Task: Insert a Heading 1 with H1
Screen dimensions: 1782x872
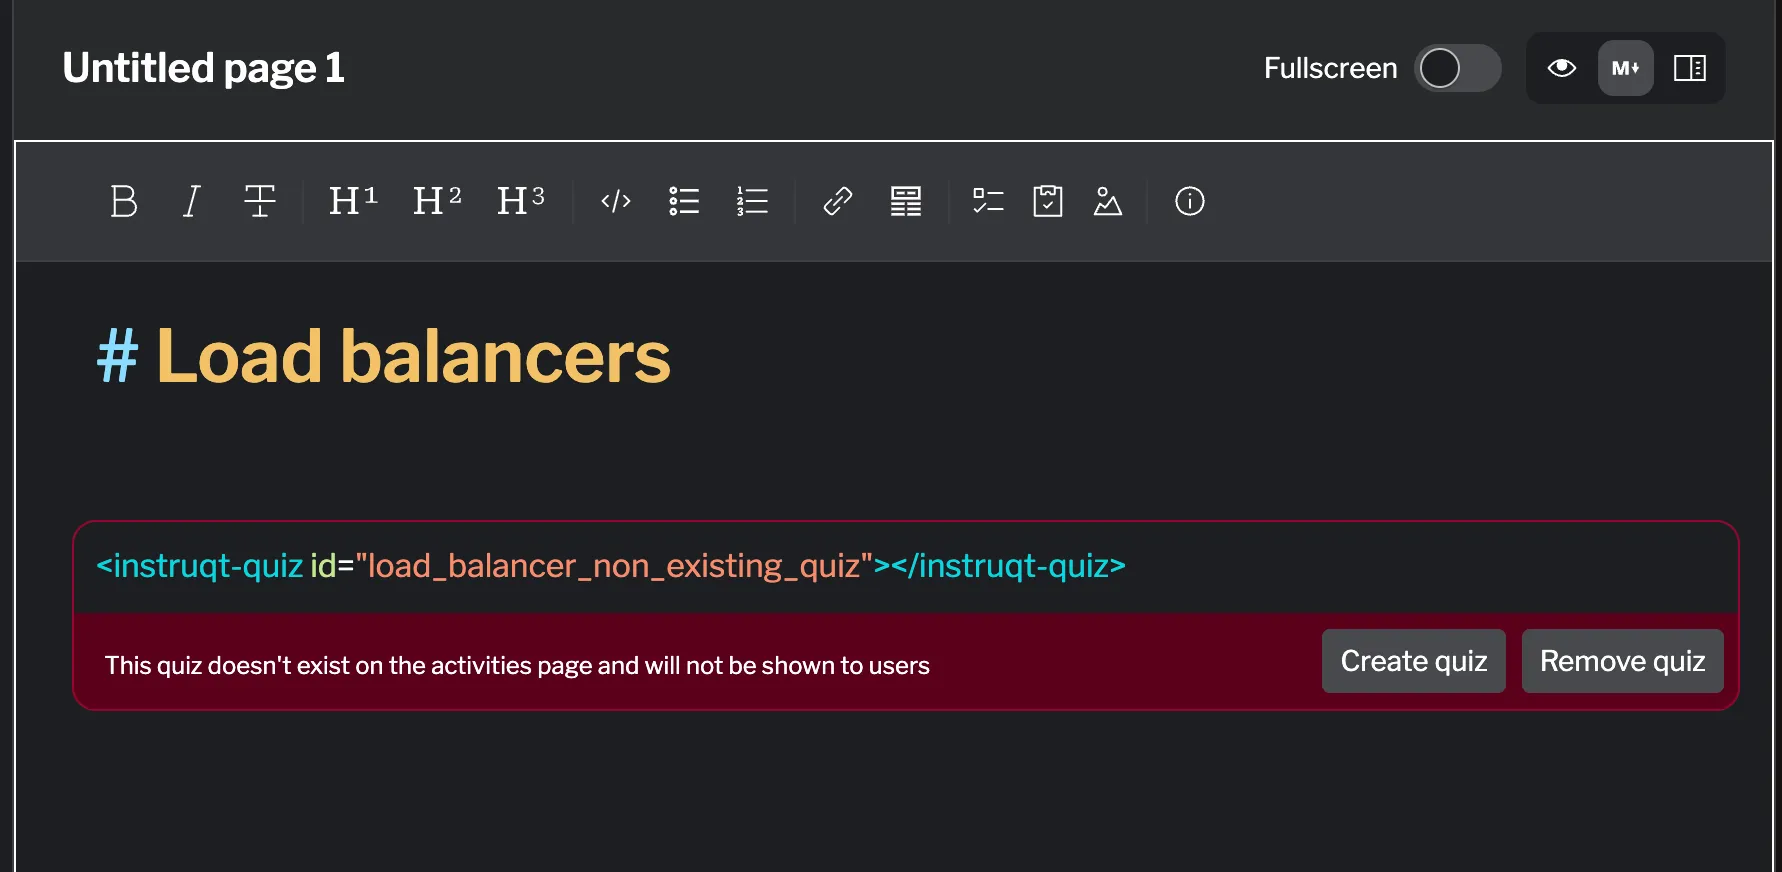Action: 353,201
